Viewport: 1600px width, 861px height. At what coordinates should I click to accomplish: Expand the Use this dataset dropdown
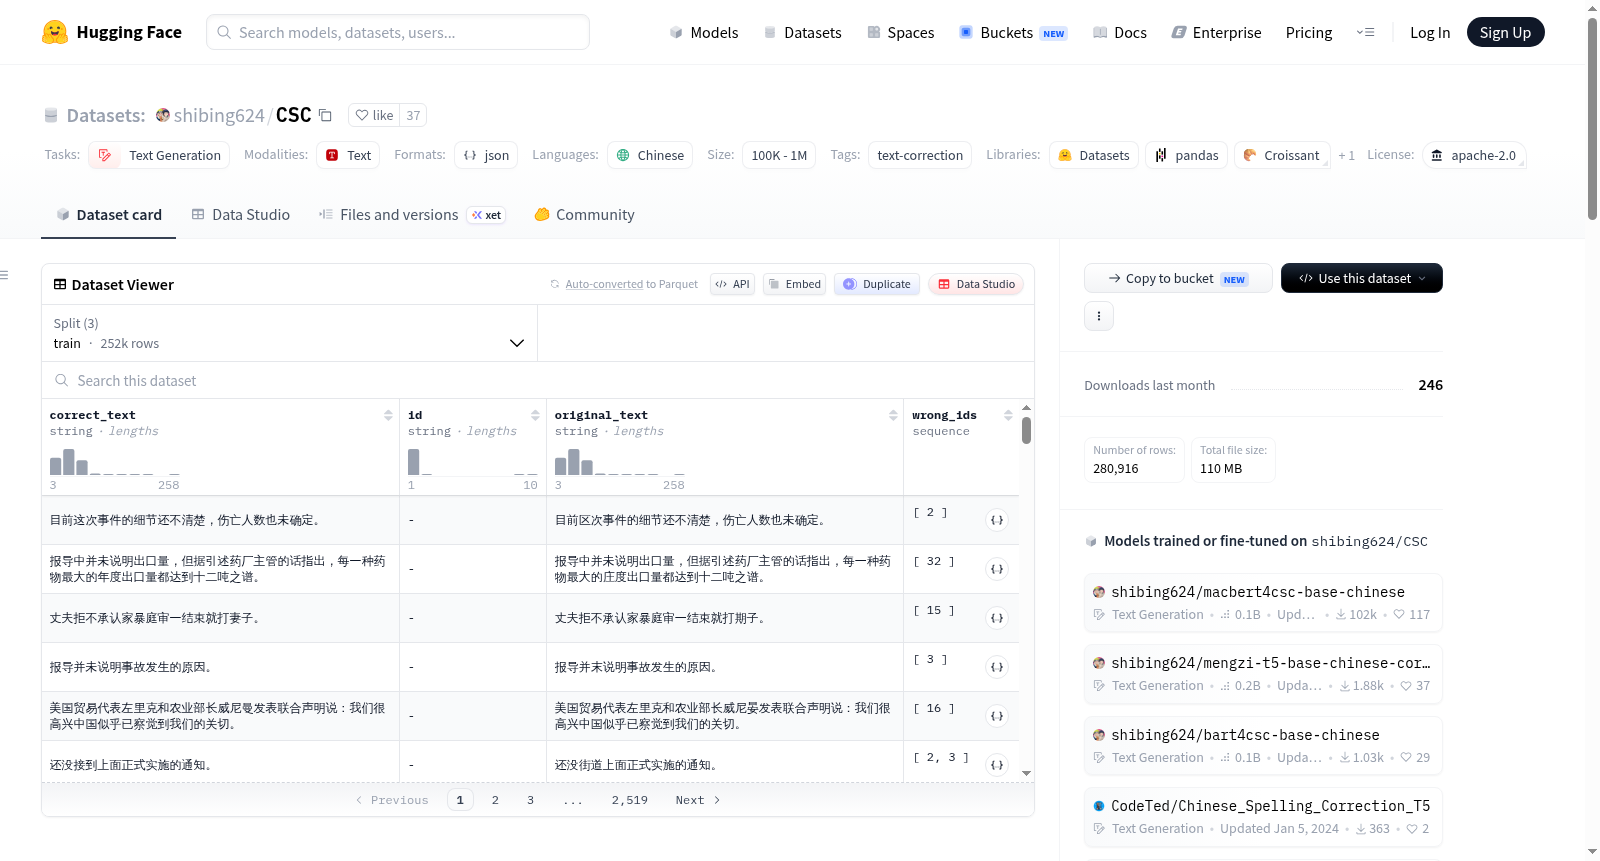[1362, 278]
